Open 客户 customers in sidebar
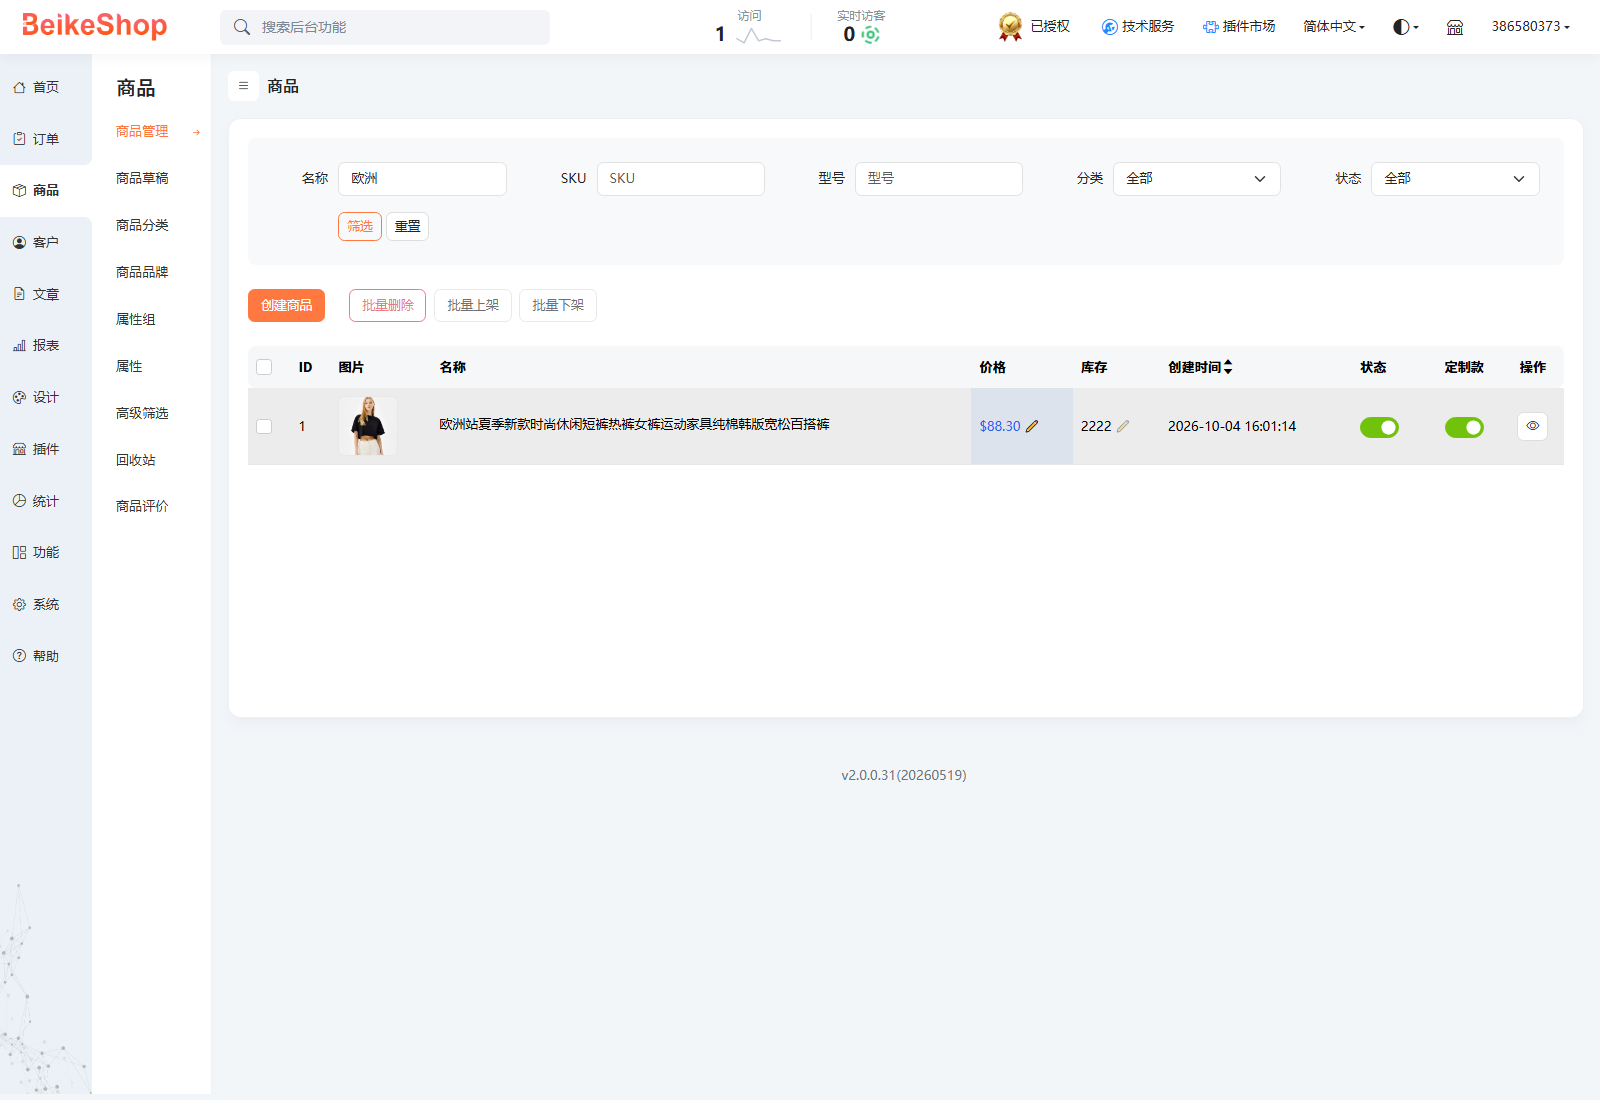The image size is (1600, 1100). (x=37, y=242)
